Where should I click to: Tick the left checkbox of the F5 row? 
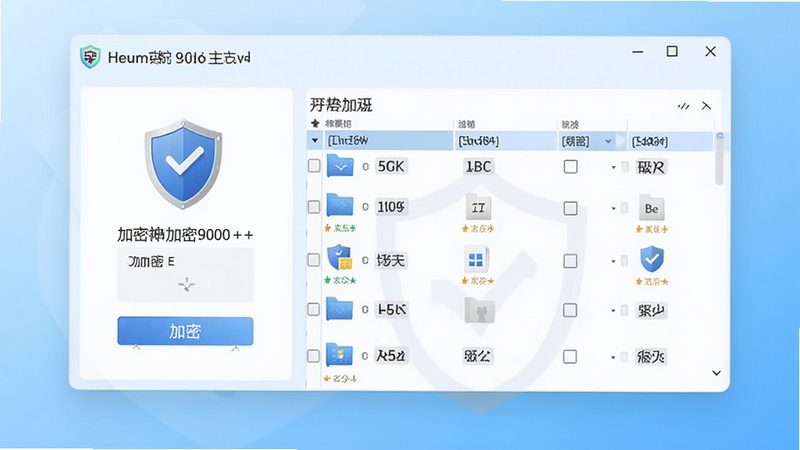click(314, 310)
